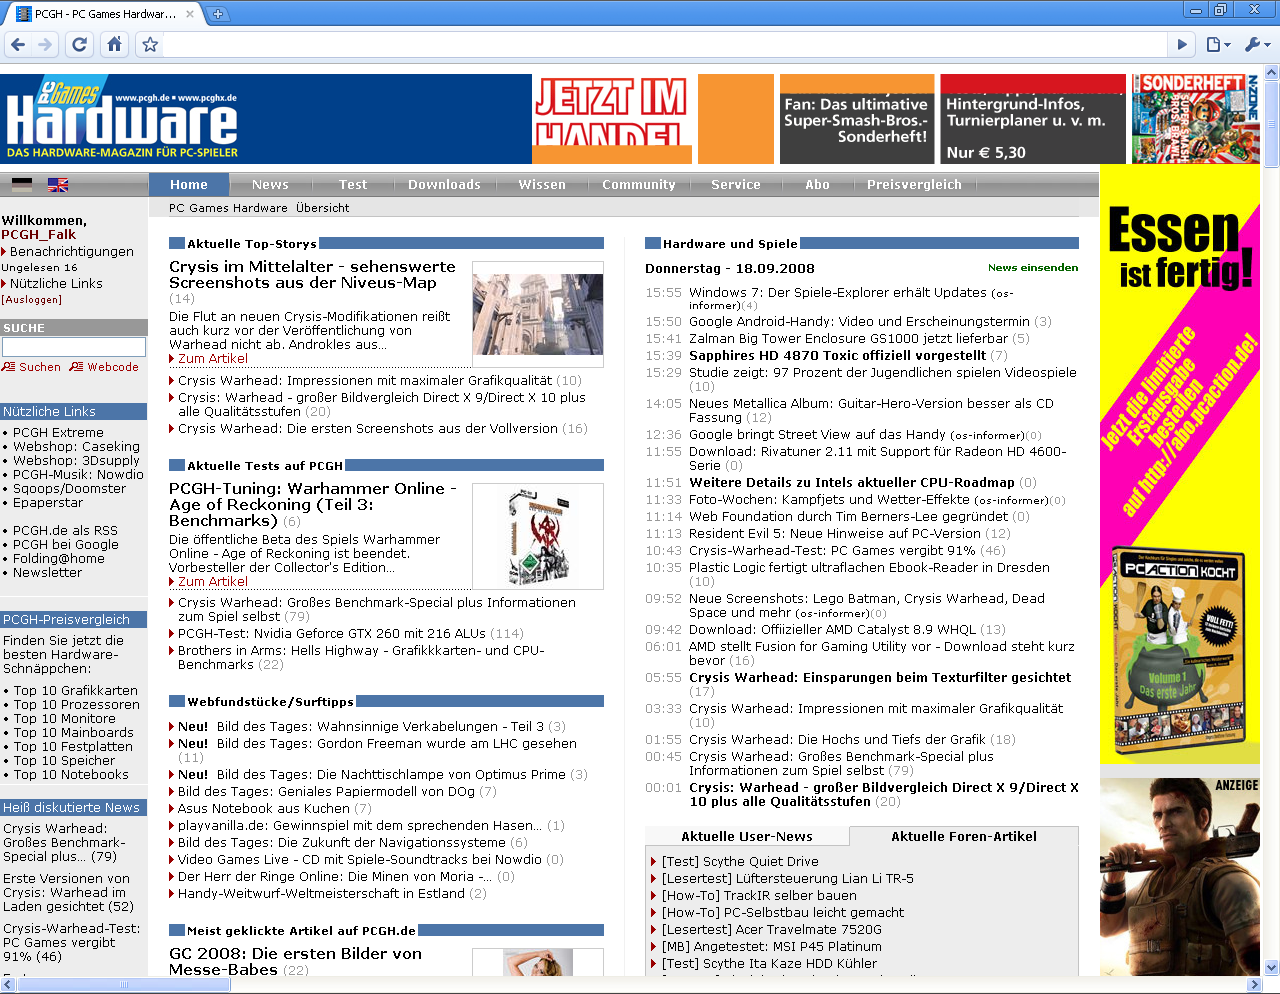Open Zum Artikel link under Warhammer Online tuning
The image size is (1280, 994).
(x=213, y=582)
